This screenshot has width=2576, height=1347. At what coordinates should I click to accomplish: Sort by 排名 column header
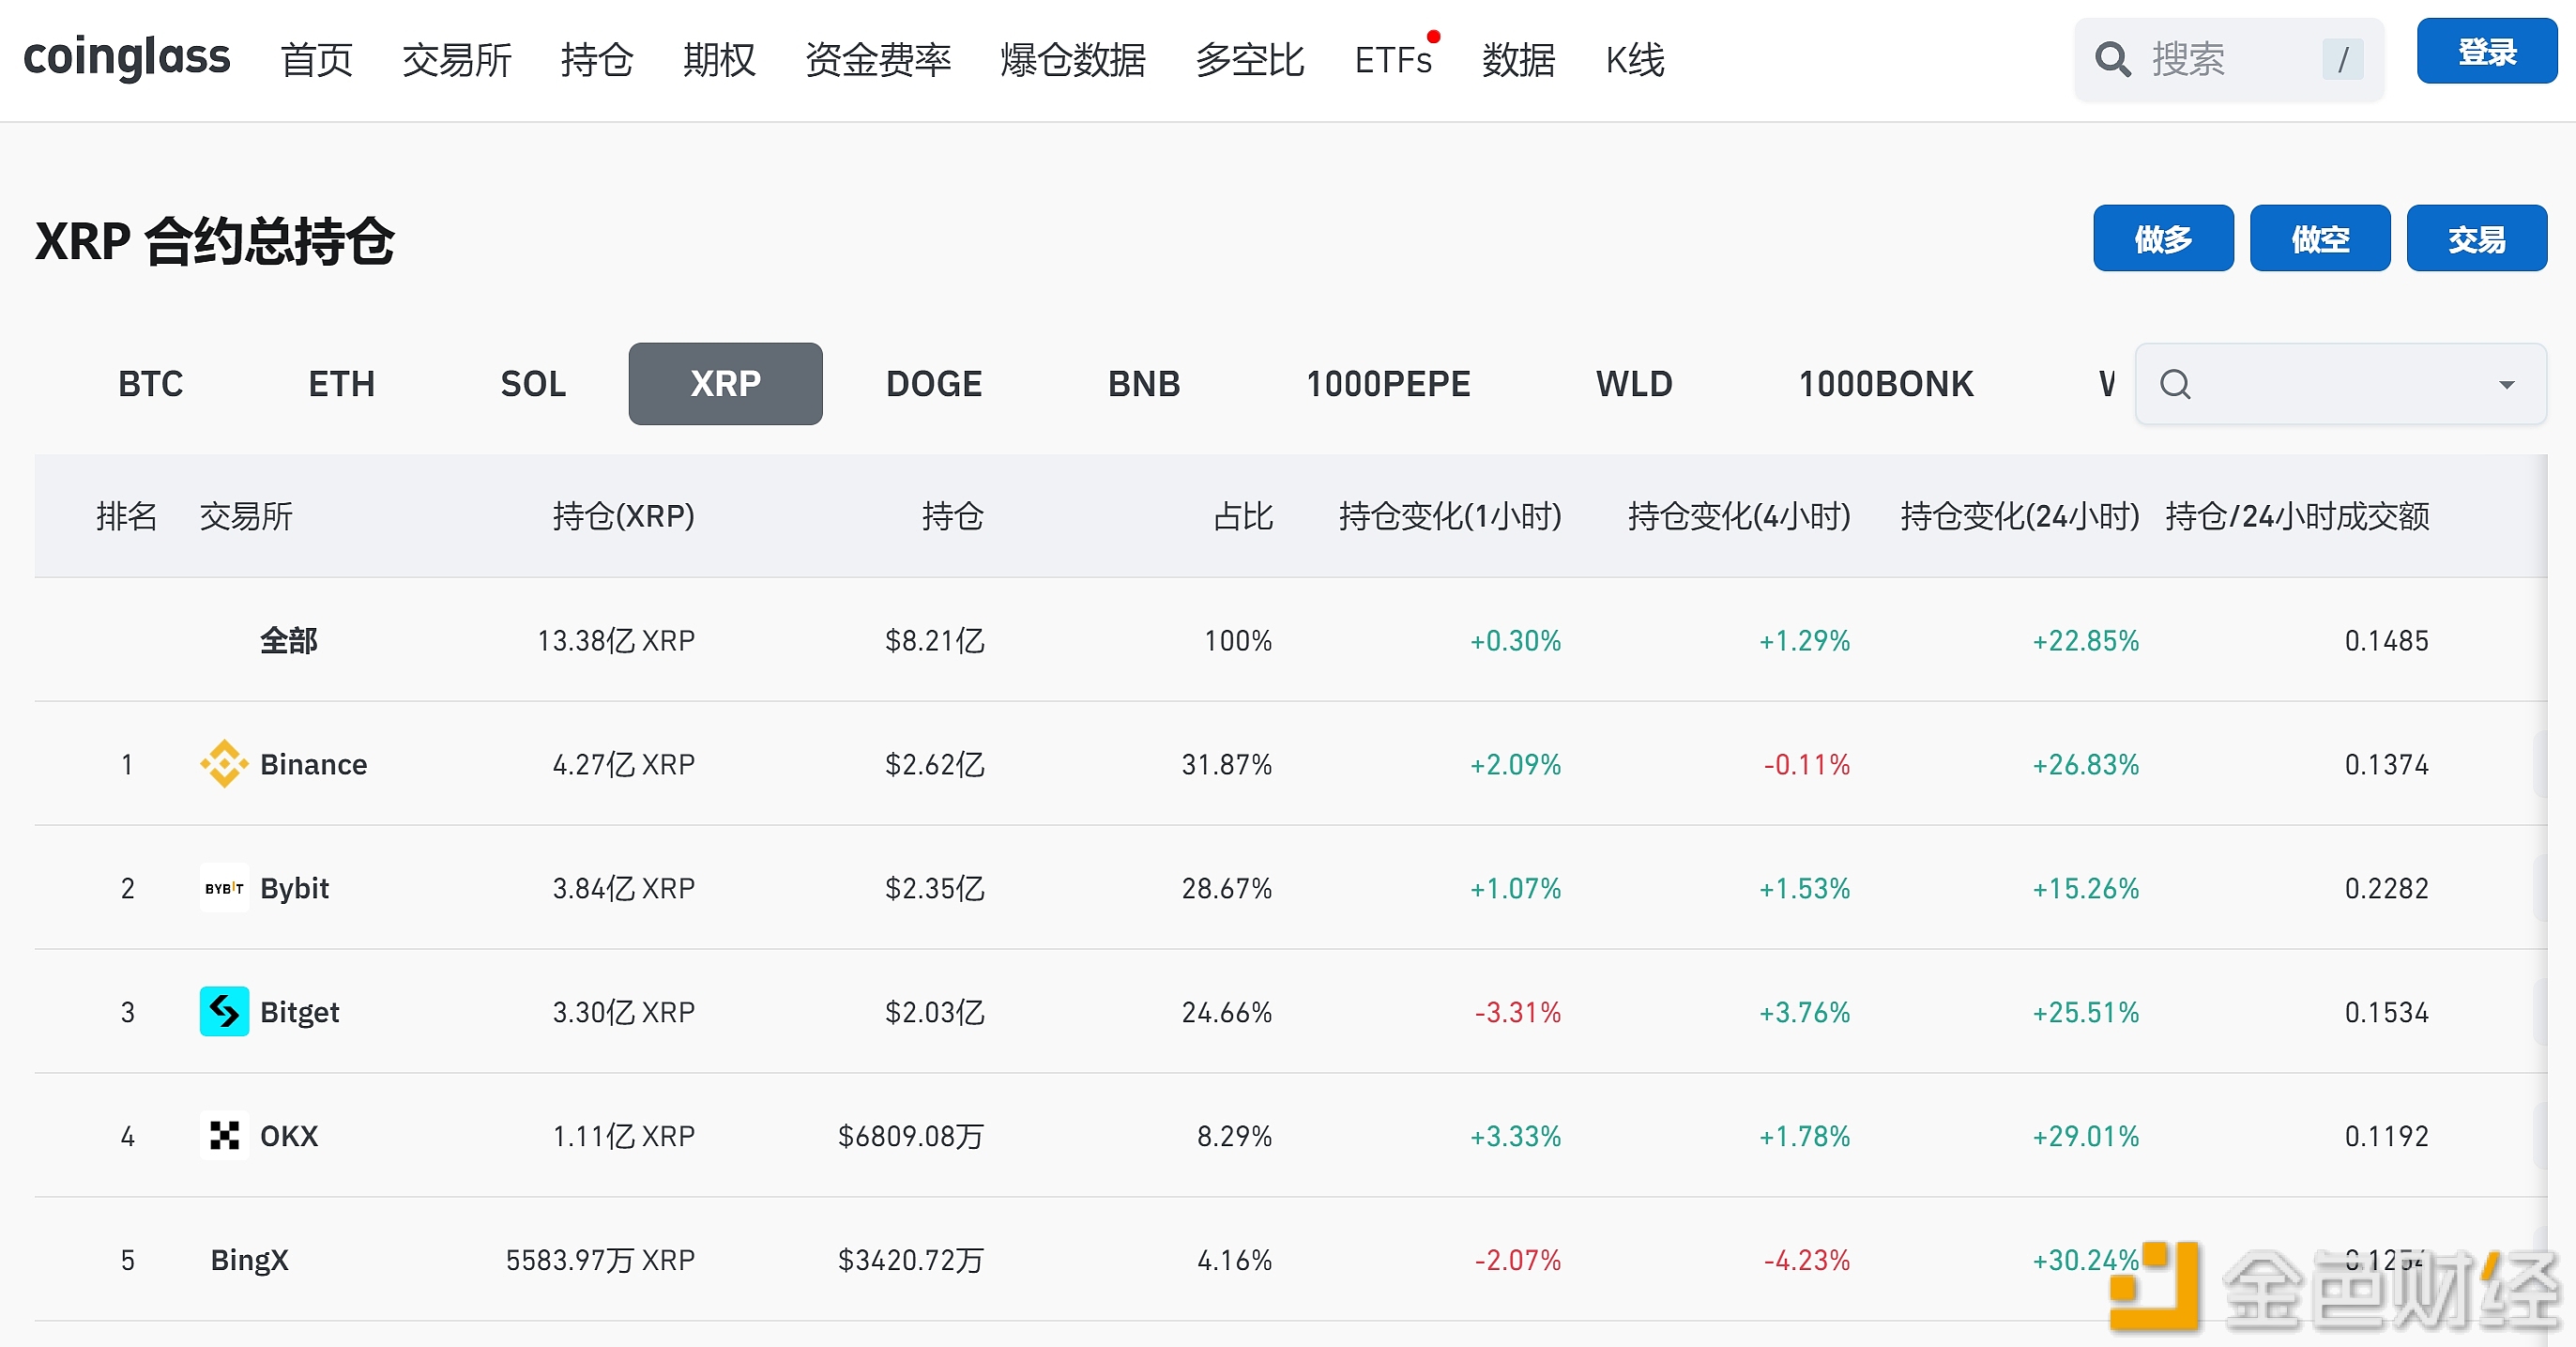pos(127,516)
